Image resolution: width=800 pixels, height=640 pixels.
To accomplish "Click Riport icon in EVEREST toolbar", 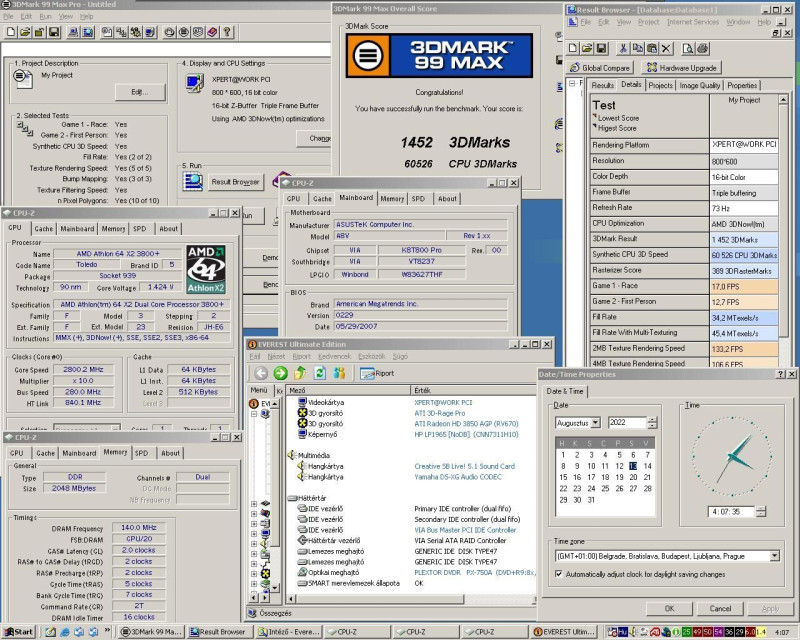I will (x=377, y=373).
